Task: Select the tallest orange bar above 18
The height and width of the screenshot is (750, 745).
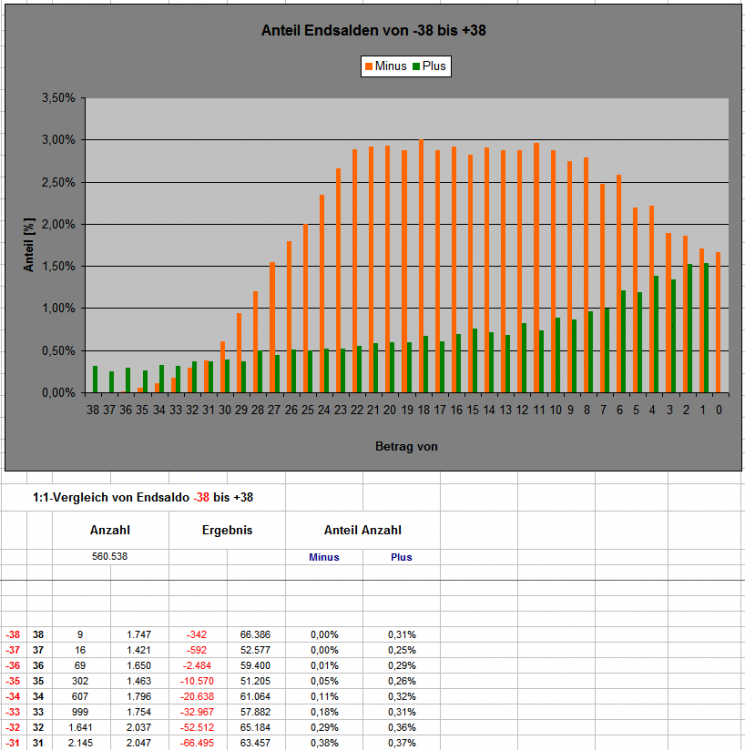Action: coord(421,266)
